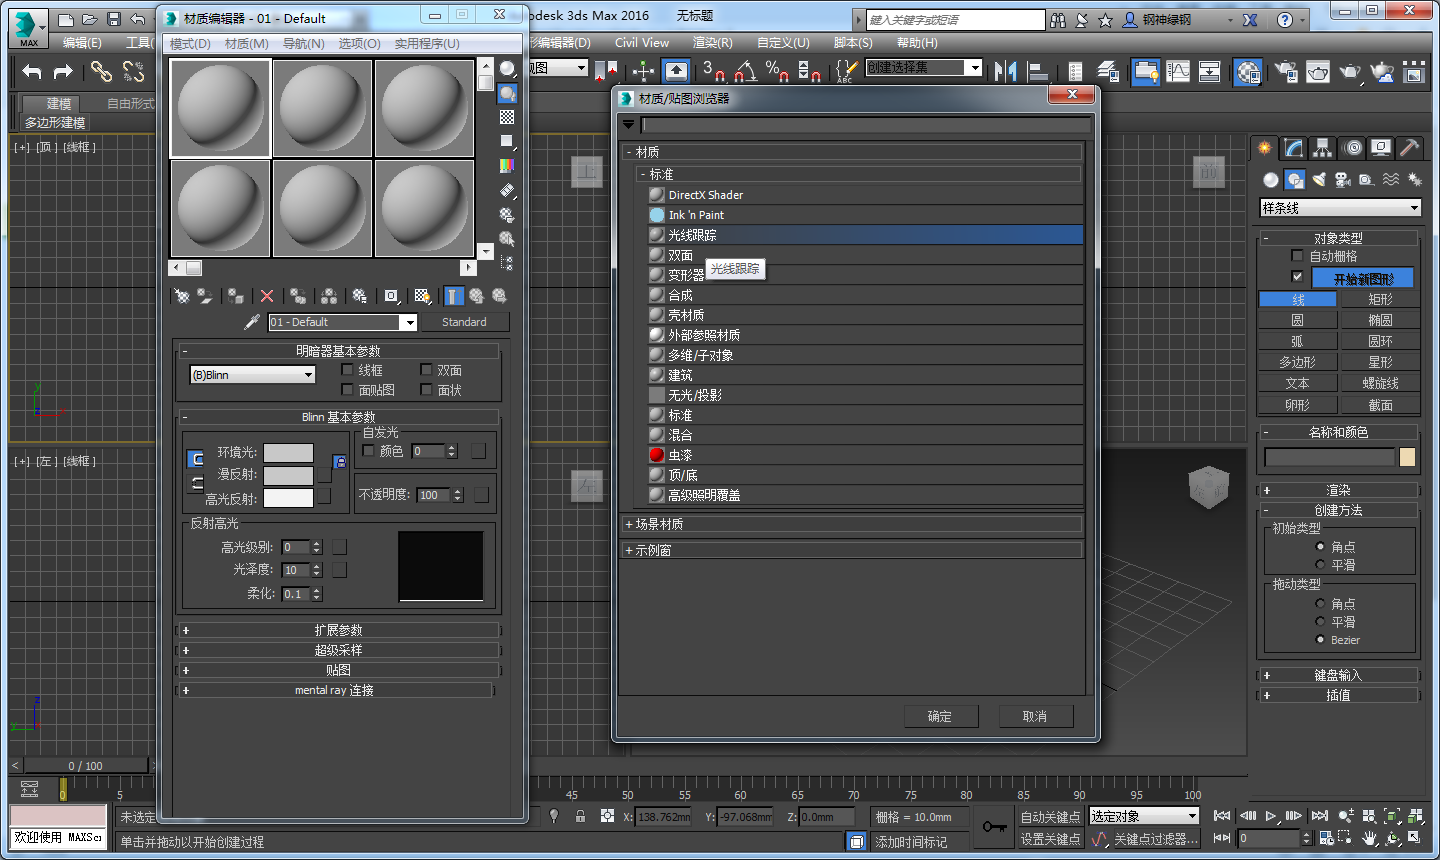Expand the 贴图 rollout
1440x860 pixels.
pos(338,670)
